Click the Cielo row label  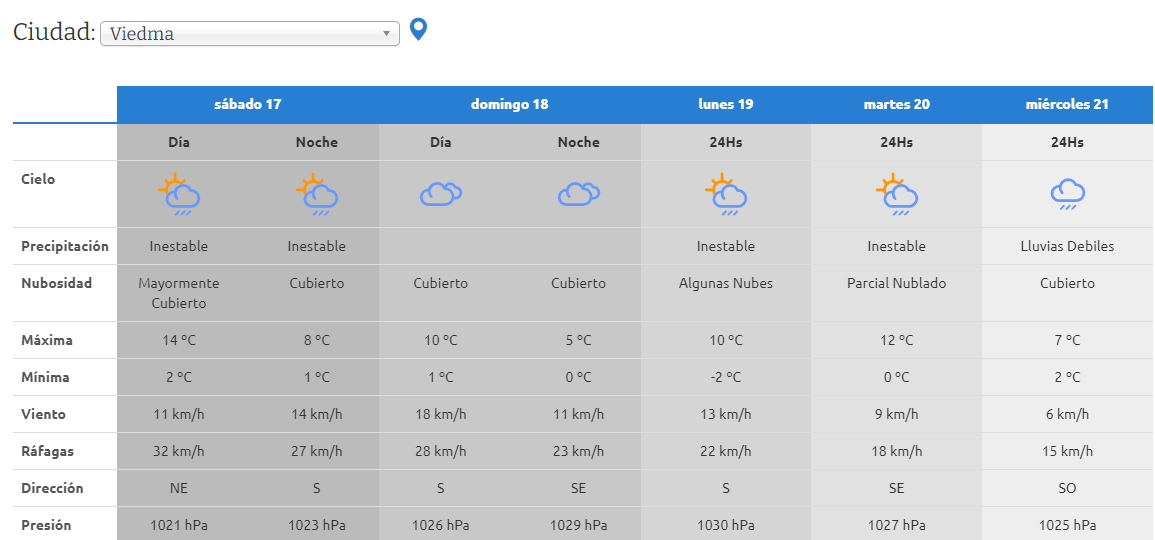click(x=38, y=180)
